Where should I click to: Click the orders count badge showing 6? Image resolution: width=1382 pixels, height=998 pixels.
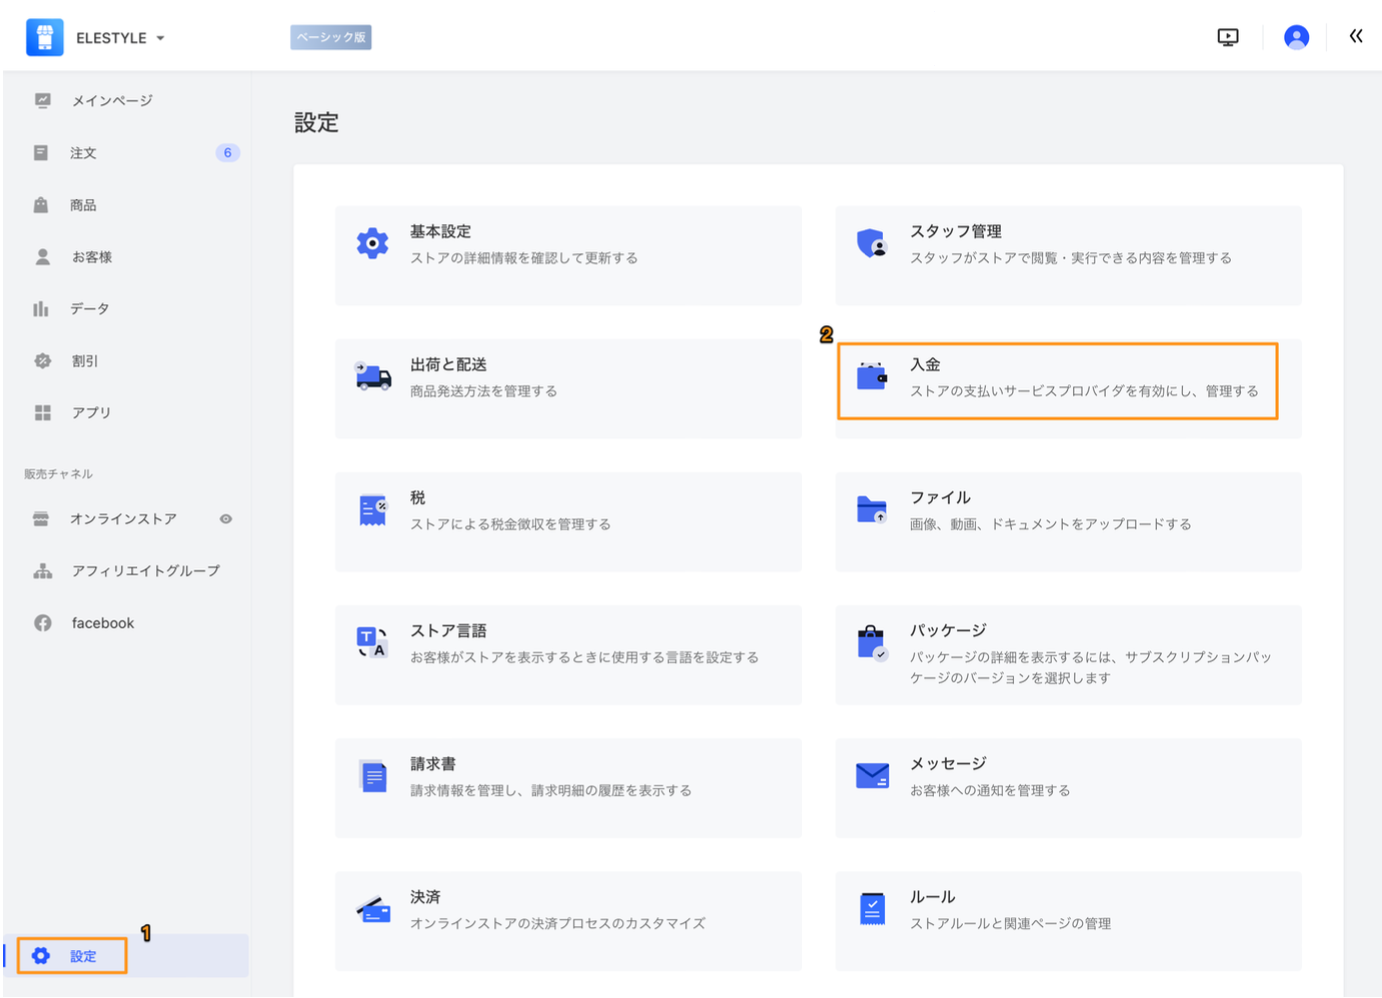[x=227, y=153]
